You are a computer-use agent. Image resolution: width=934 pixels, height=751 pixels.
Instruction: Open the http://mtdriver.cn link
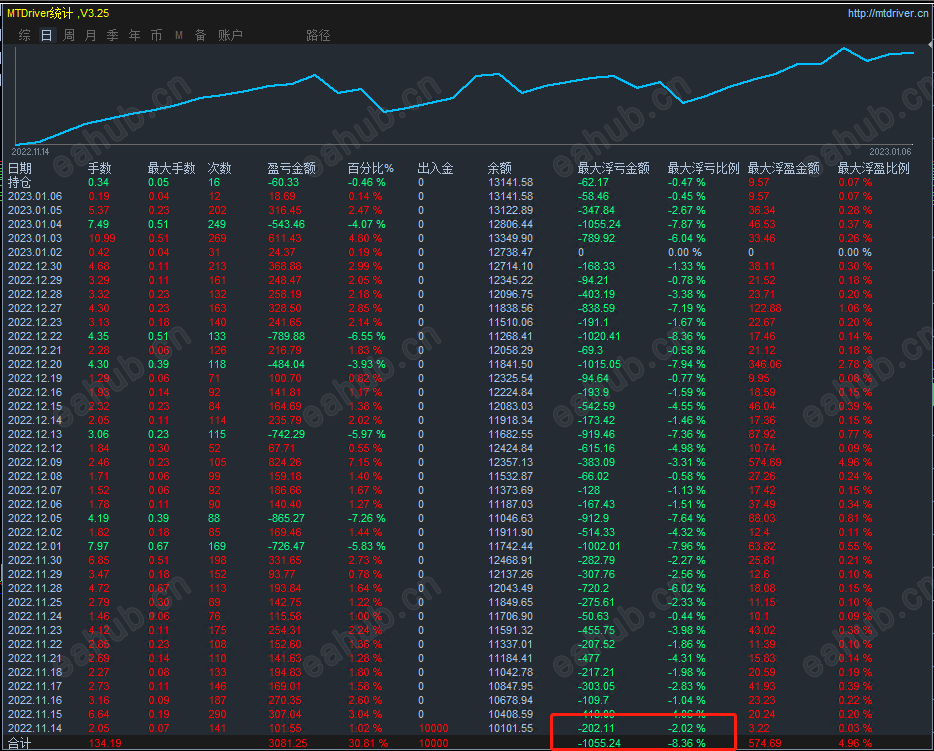[x=888, y=13]
